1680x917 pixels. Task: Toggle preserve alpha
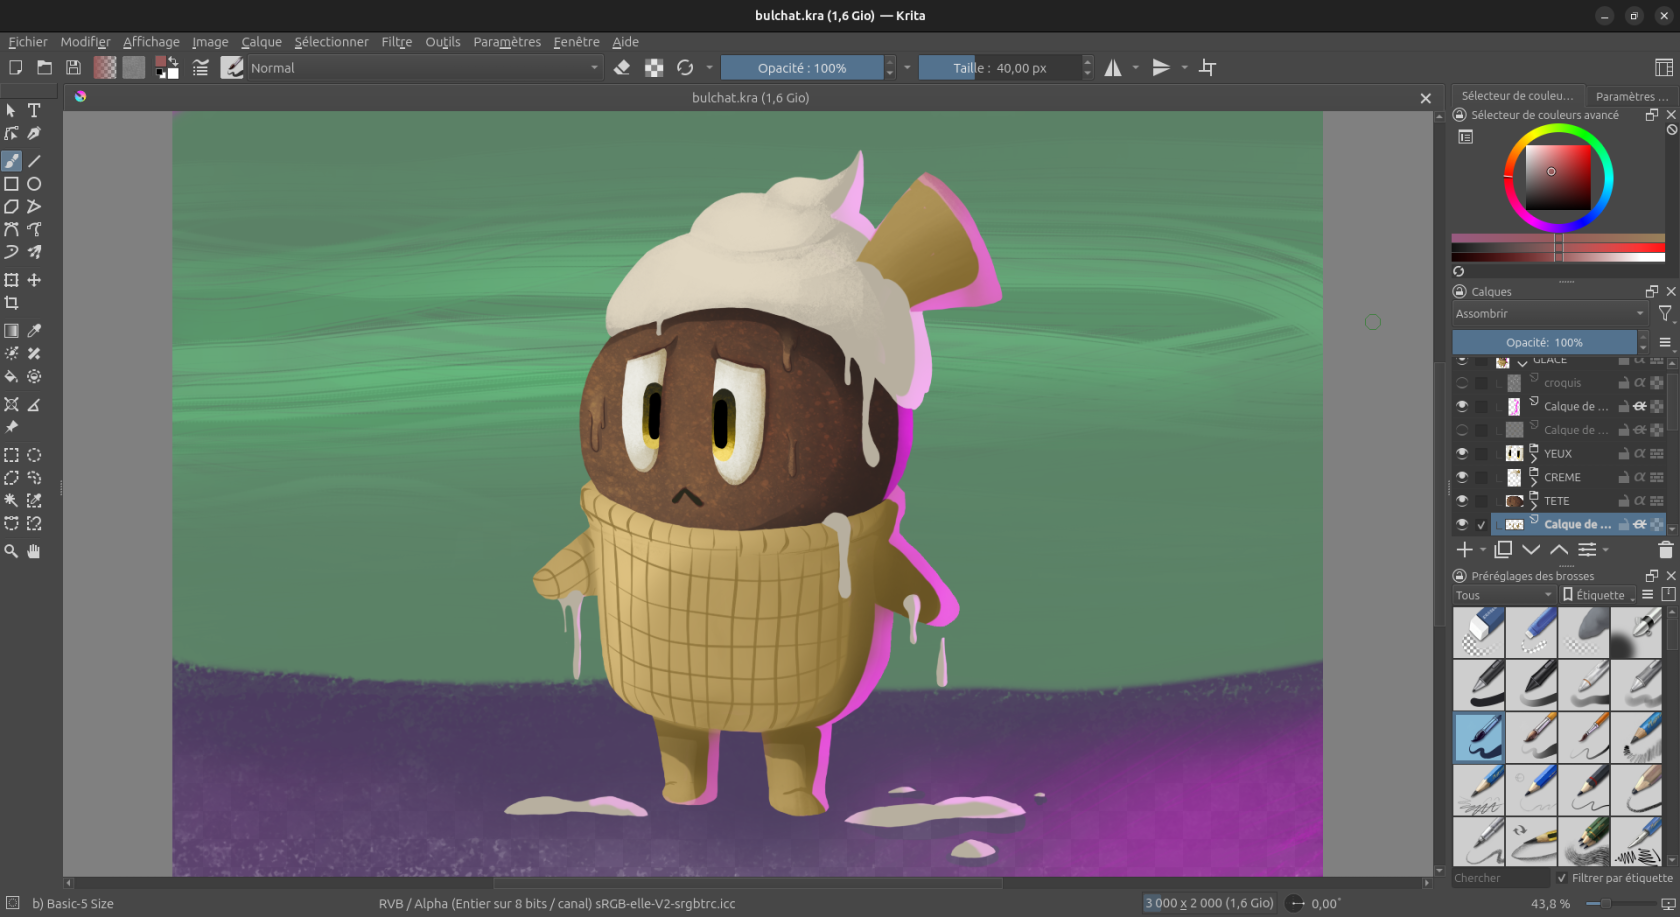pyautogui.click(x=654, y=68)
